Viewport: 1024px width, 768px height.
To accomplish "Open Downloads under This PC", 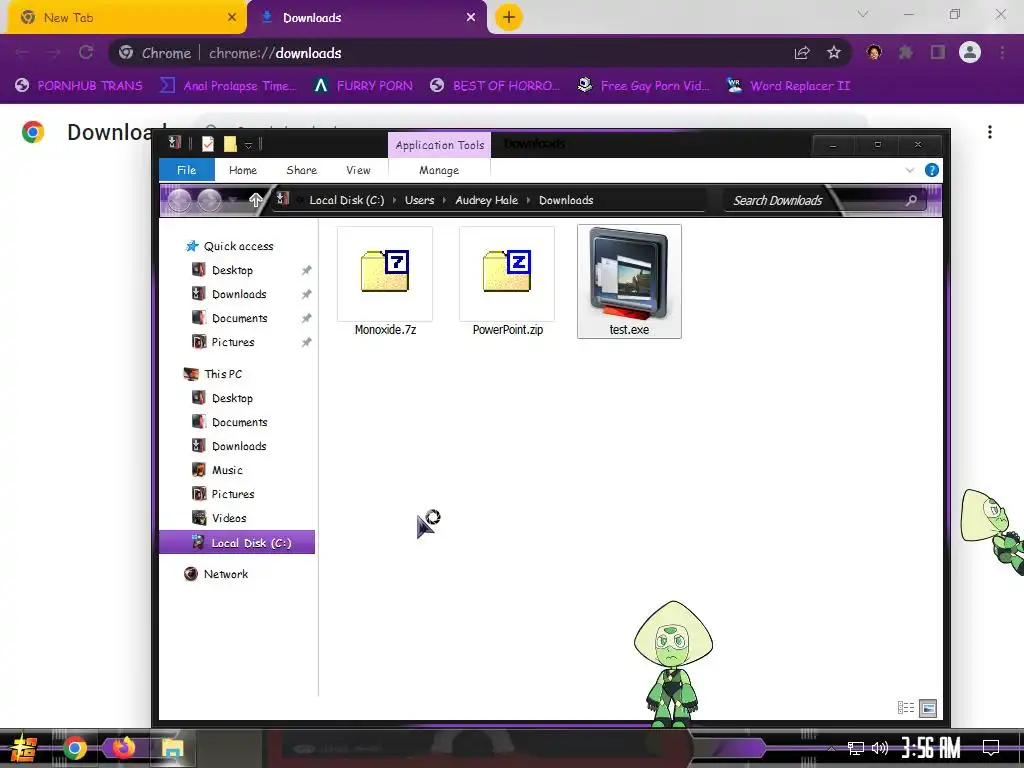I will [239, 446].
